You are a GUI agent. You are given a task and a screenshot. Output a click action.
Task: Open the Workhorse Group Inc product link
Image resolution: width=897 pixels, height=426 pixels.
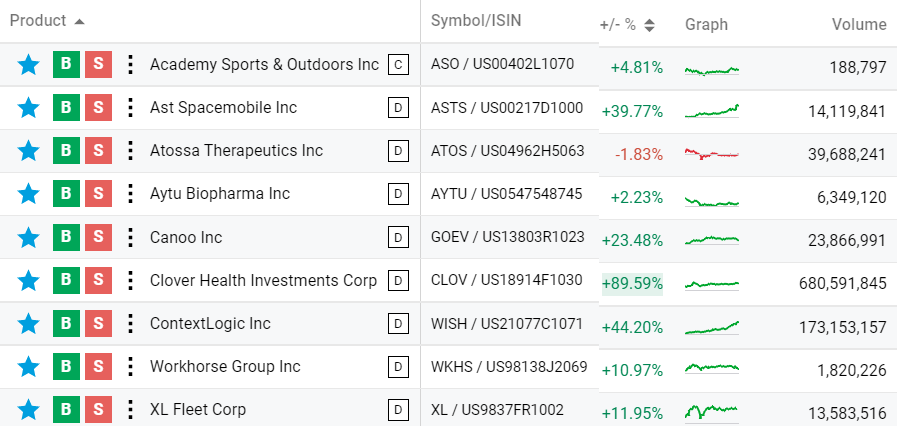[x=225, y=366]
